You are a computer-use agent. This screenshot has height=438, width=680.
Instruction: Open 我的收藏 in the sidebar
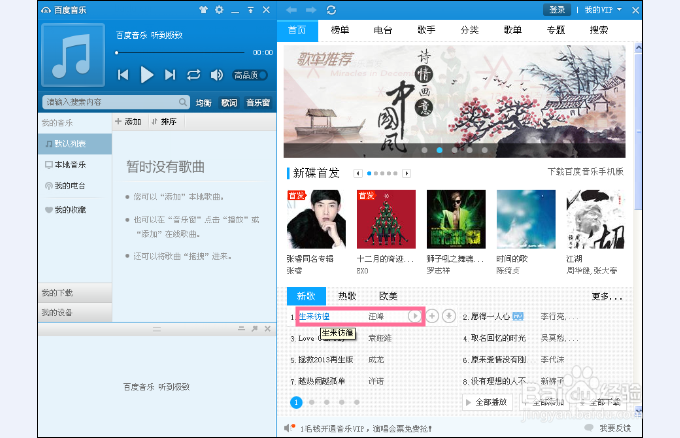click(x=75, y=209)
